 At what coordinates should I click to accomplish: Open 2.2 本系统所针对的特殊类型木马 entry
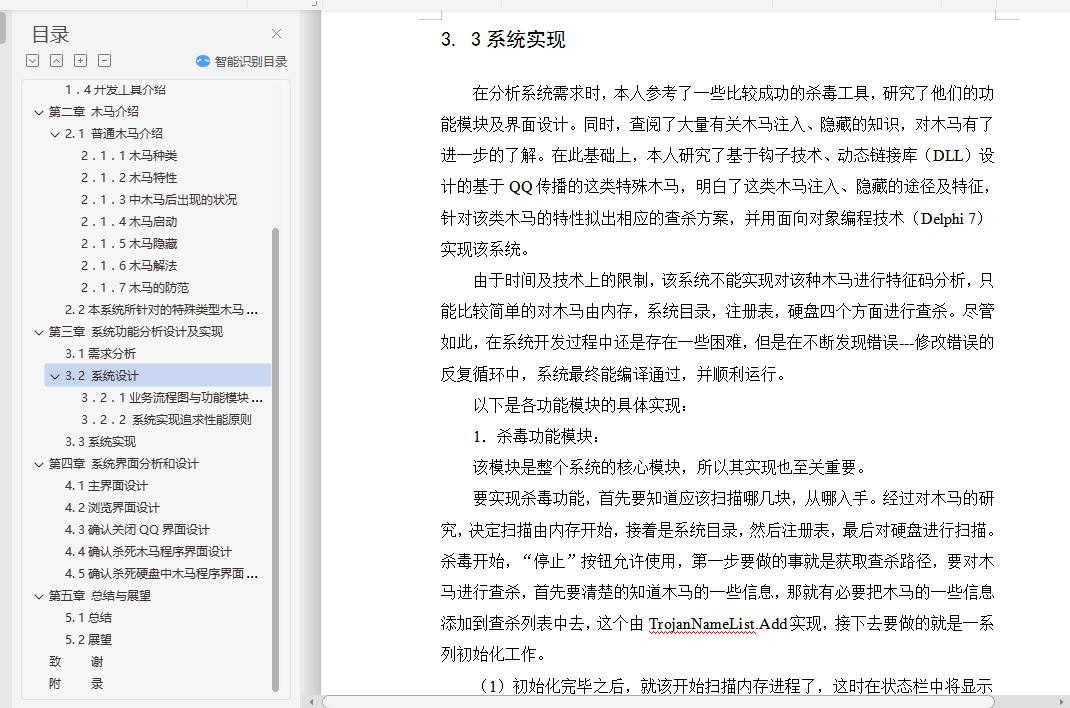tap(162, 310)
